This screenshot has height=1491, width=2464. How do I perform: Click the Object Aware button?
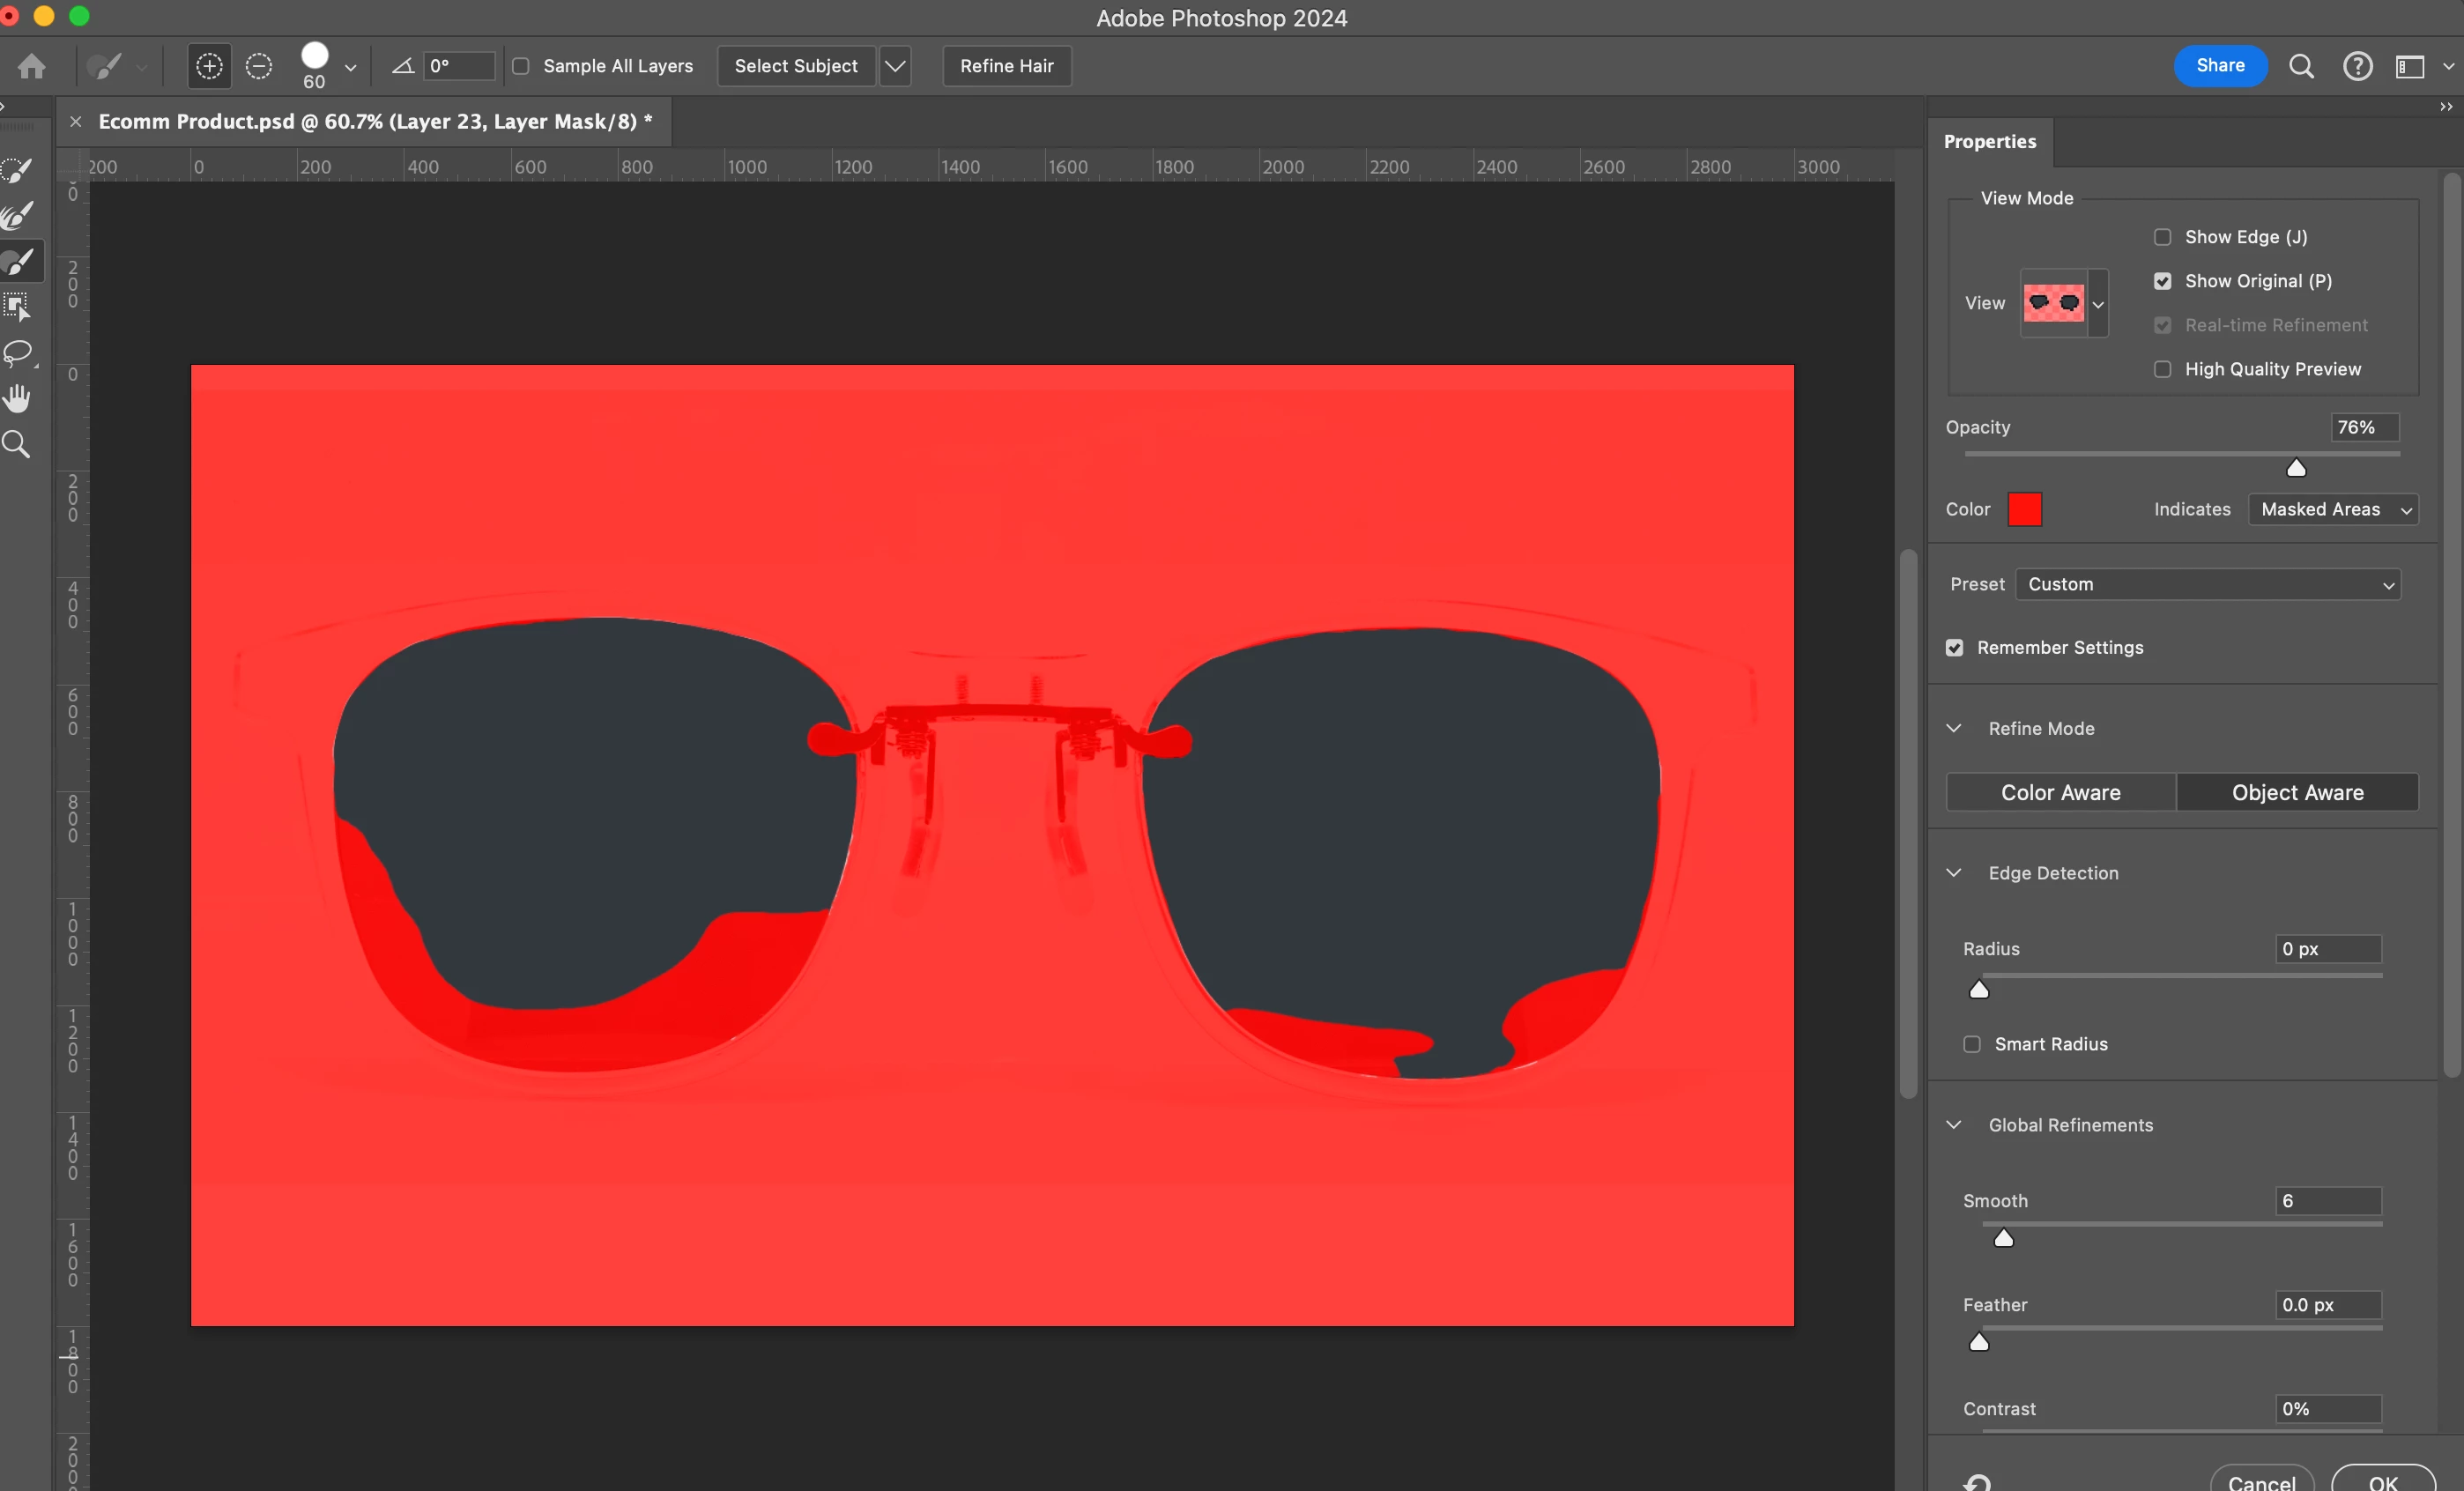tap(2297, 792)
